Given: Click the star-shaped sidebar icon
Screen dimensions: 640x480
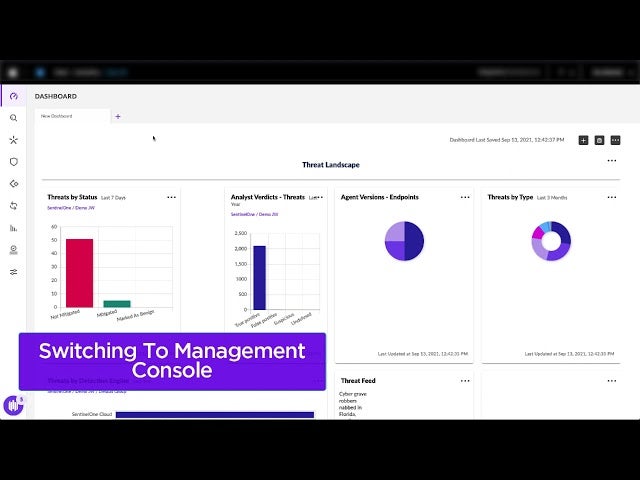Looking at the screenshot, I should click(x=13, y=140).
